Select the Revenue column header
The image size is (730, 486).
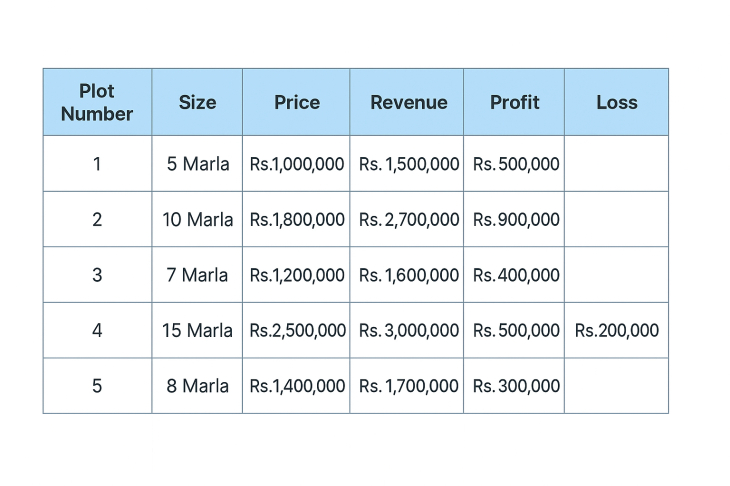click(x=409, y=102)
